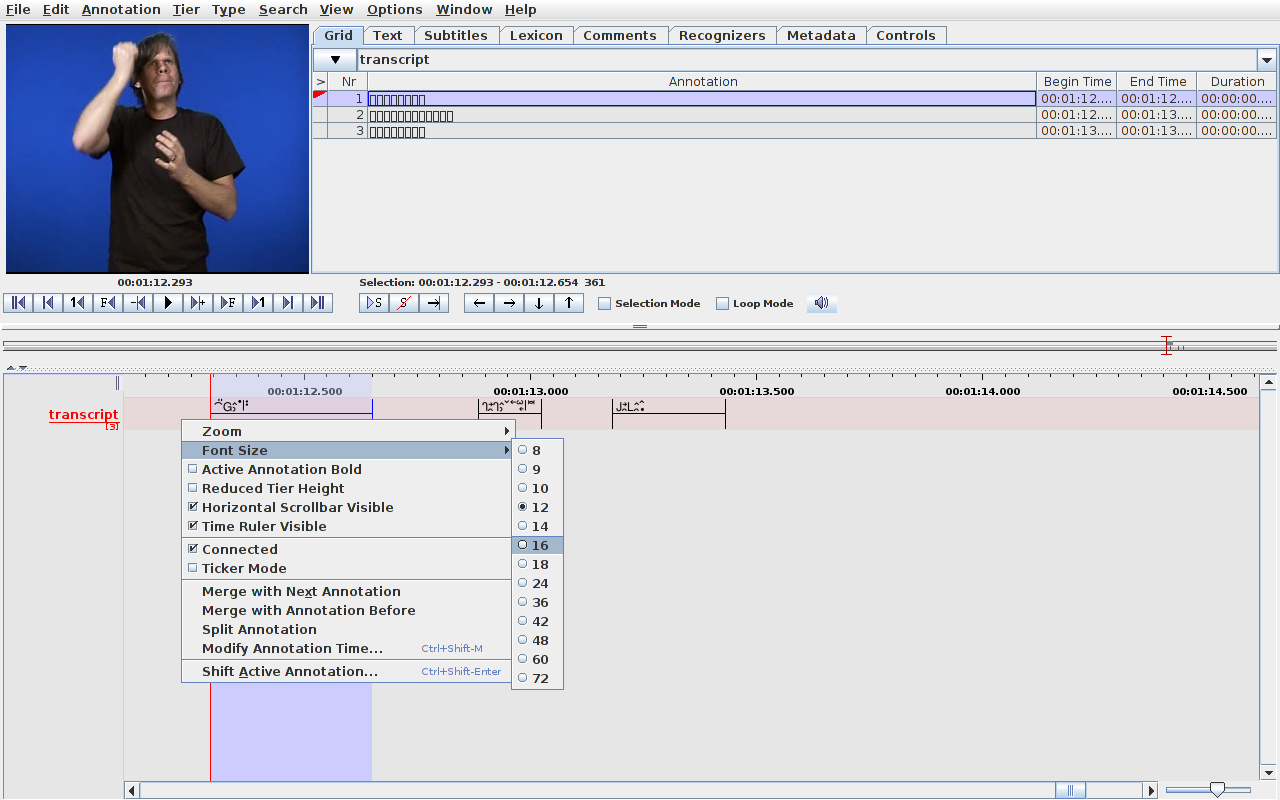Go one frame forward button
Screen dimensions: 1280x800
(228, 303)
